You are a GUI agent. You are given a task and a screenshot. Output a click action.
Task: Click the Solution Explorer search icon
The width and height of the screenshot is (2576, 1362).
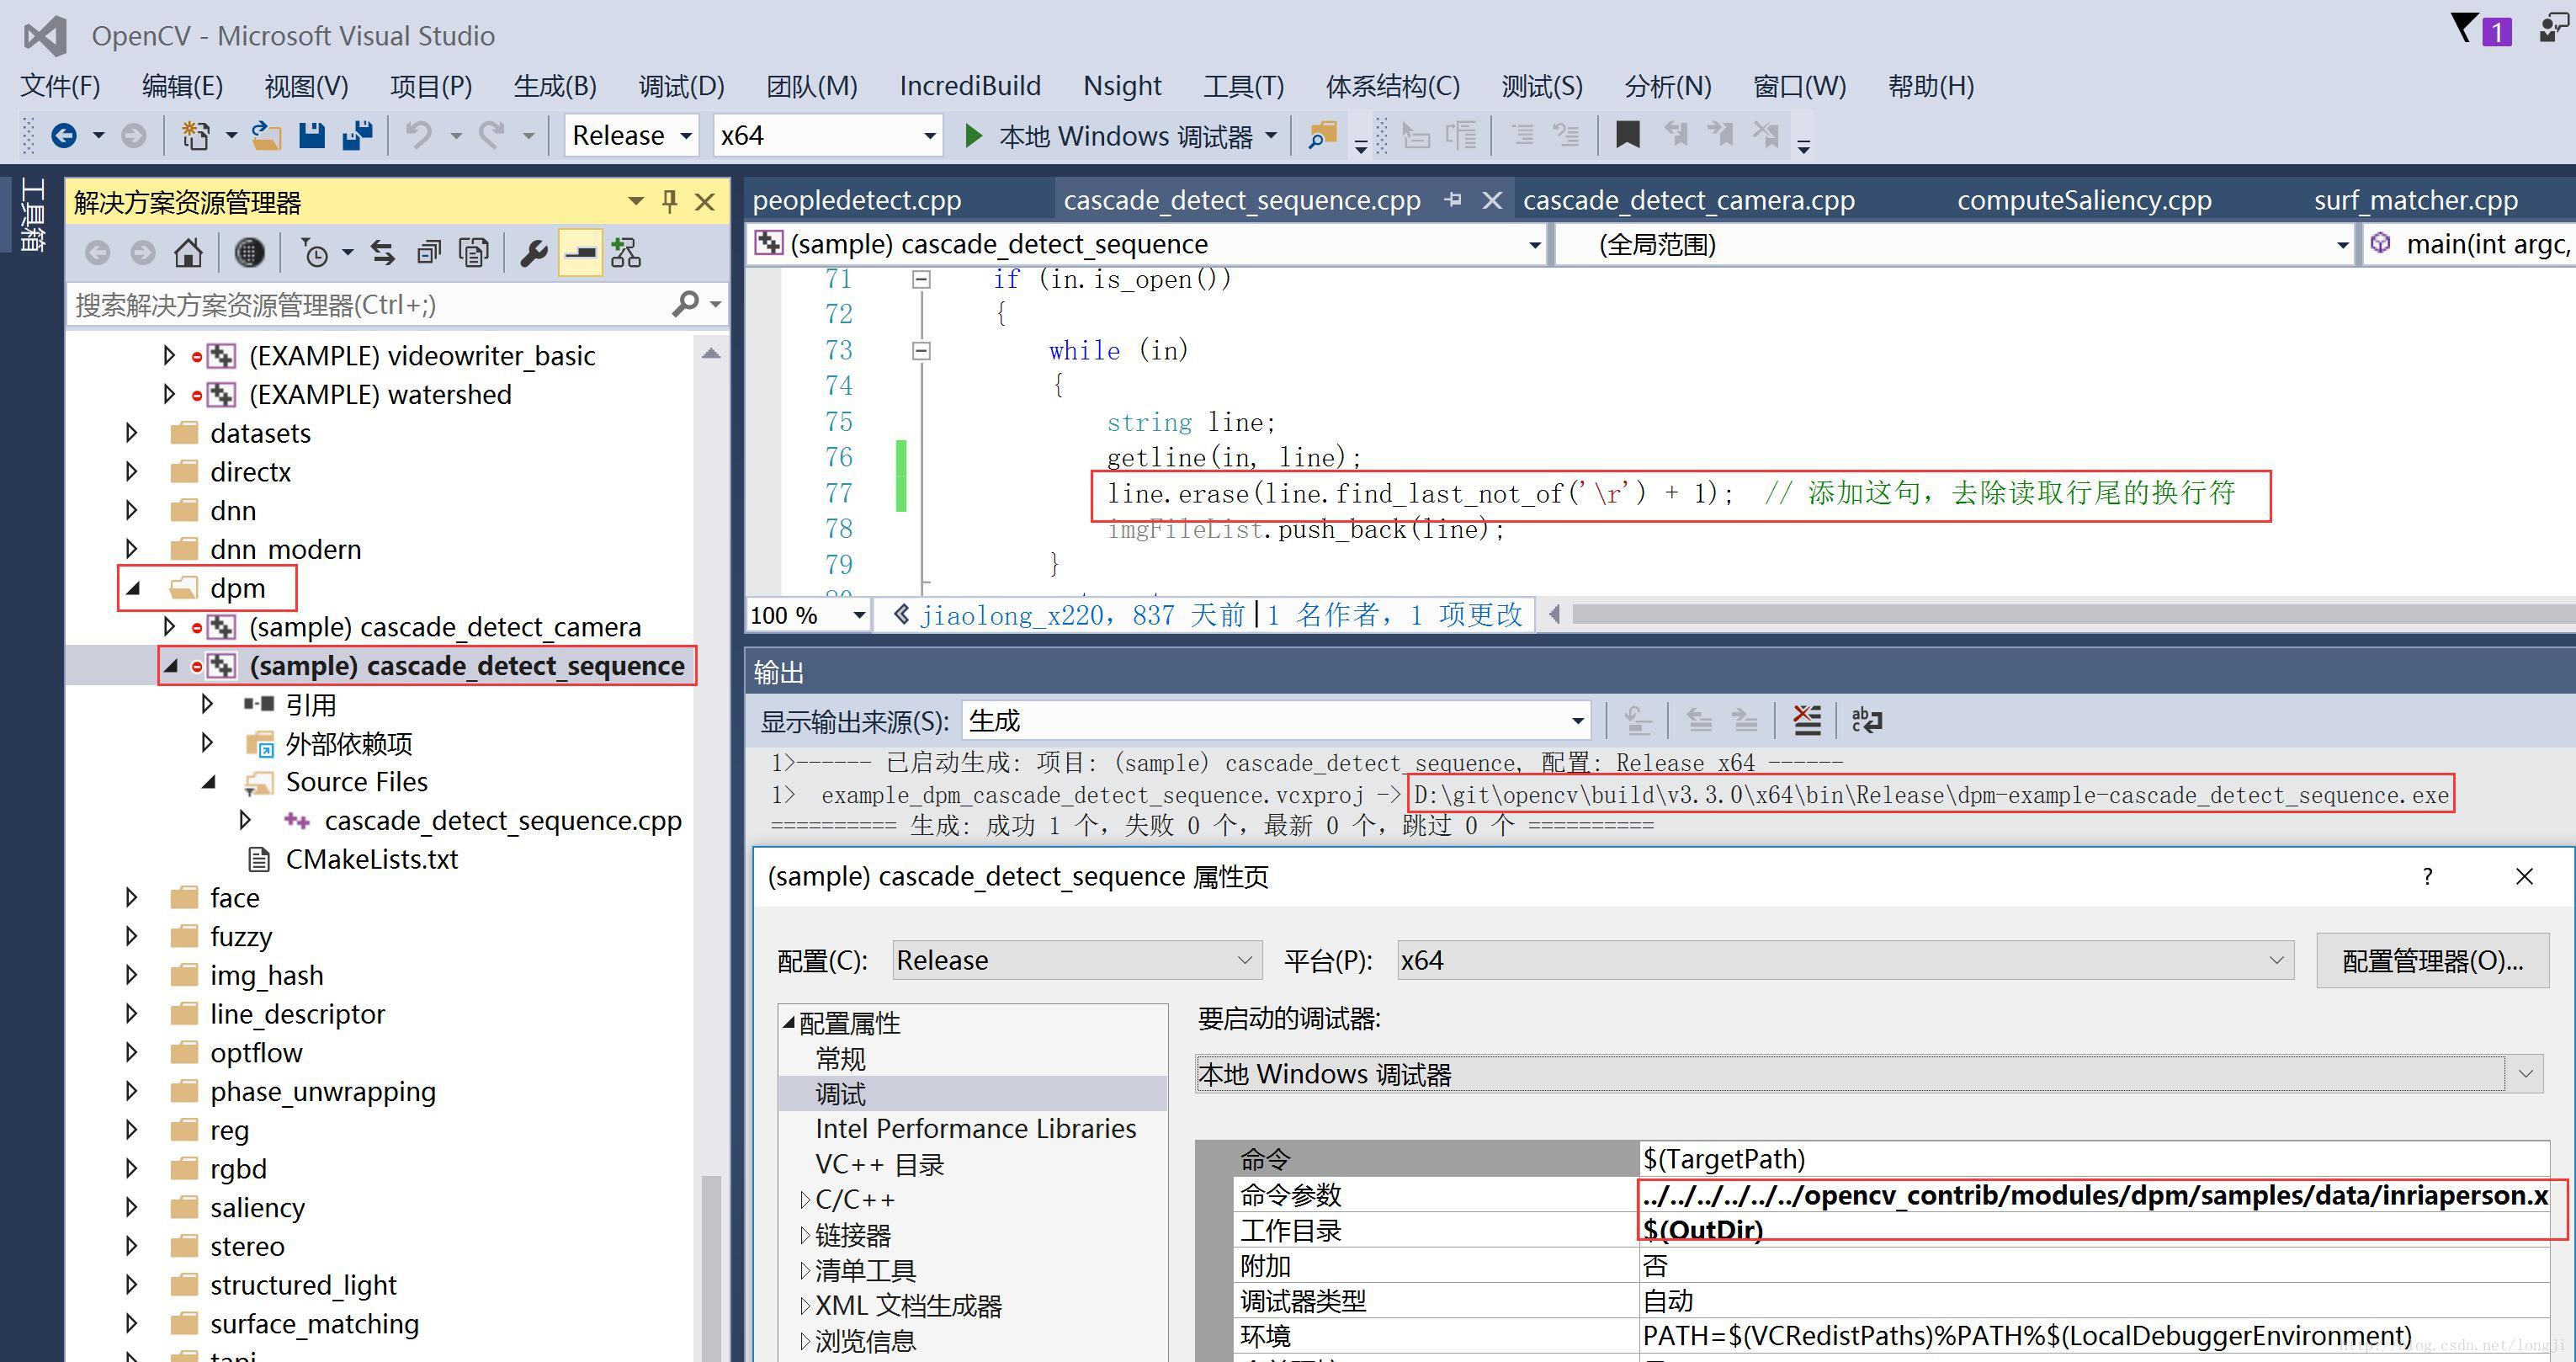pyautogui.click(x=682, y=307)
